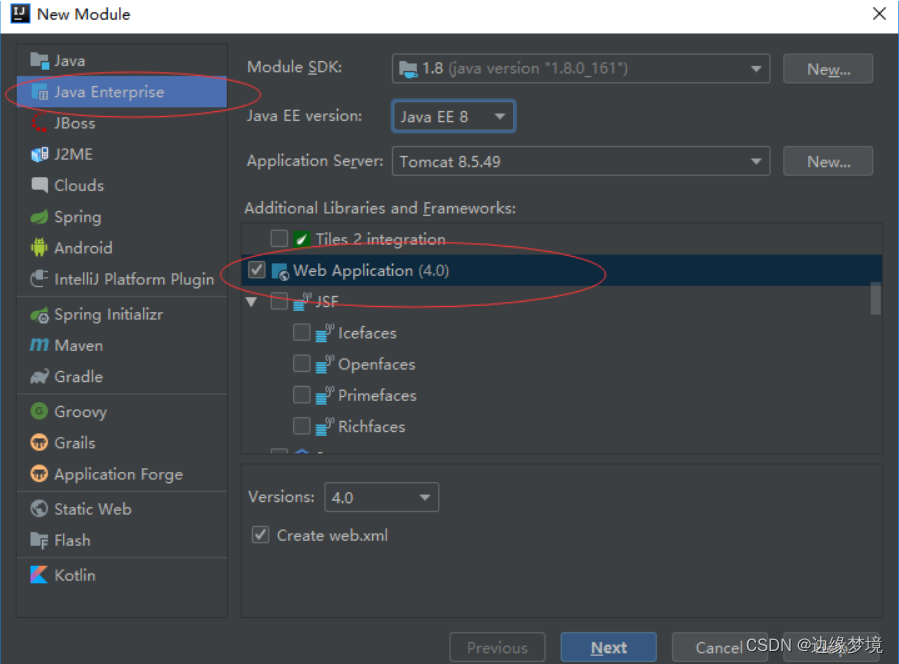Choose Kotlin module type
This screenshot has height=664, width=899.
tap(122, 575)
